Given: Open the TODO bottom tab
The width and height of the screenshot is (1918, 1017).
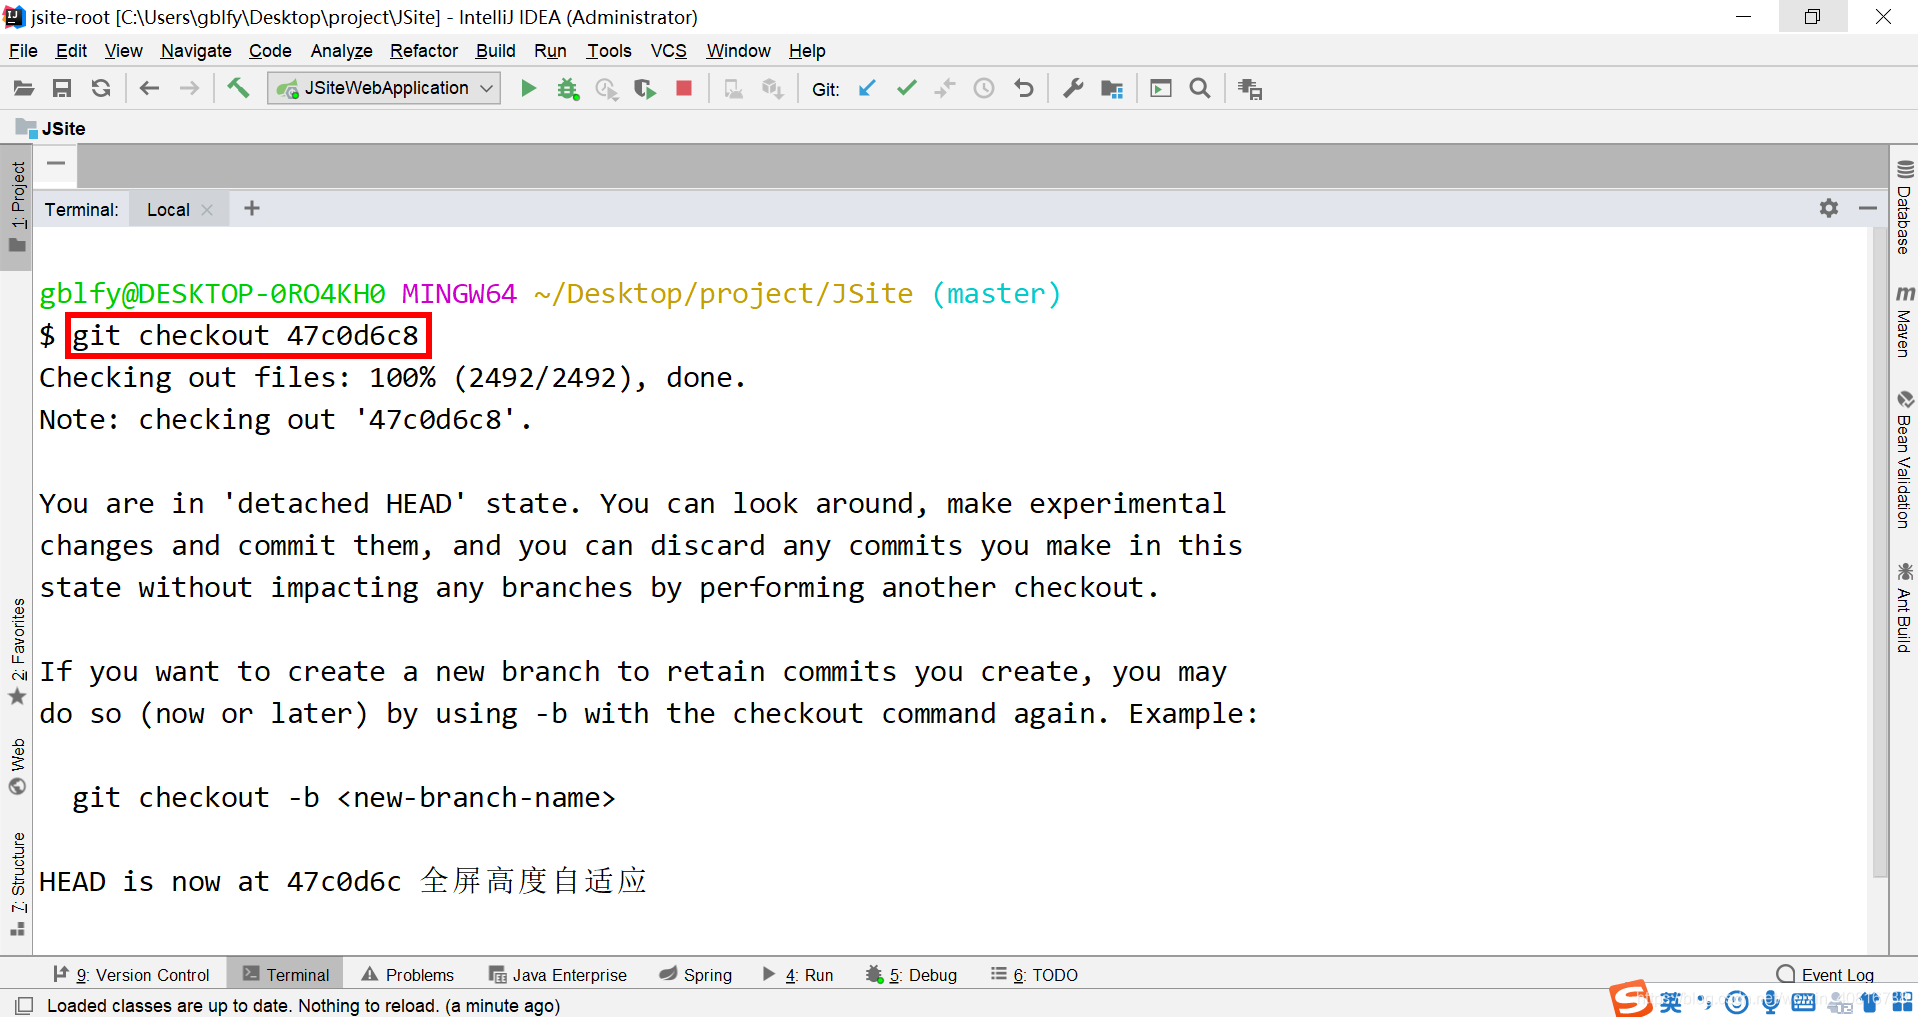Looking at the screenshot, I should point(1034,975).
